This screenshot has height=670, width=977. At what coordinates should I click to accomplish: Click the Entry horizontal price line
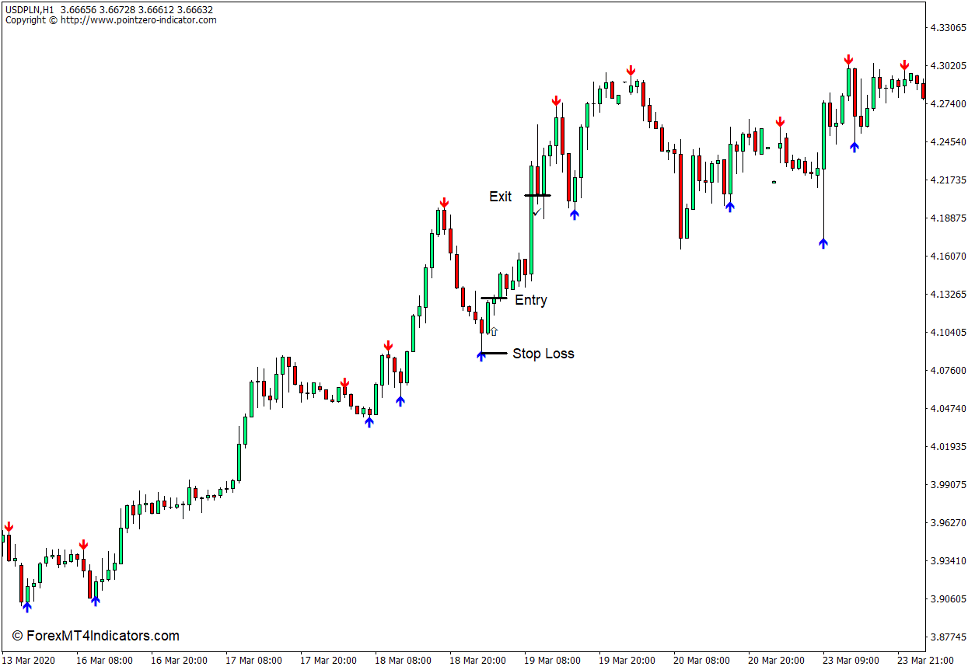494,298
